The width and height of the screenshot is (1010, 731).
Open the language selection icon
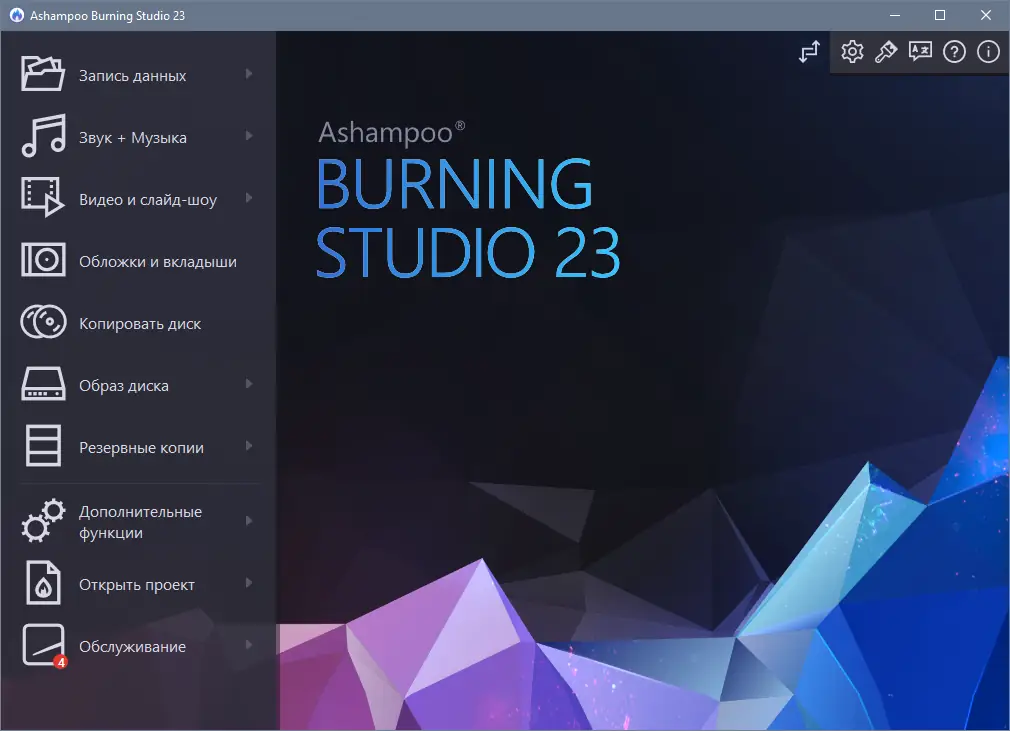coord(920,51)
